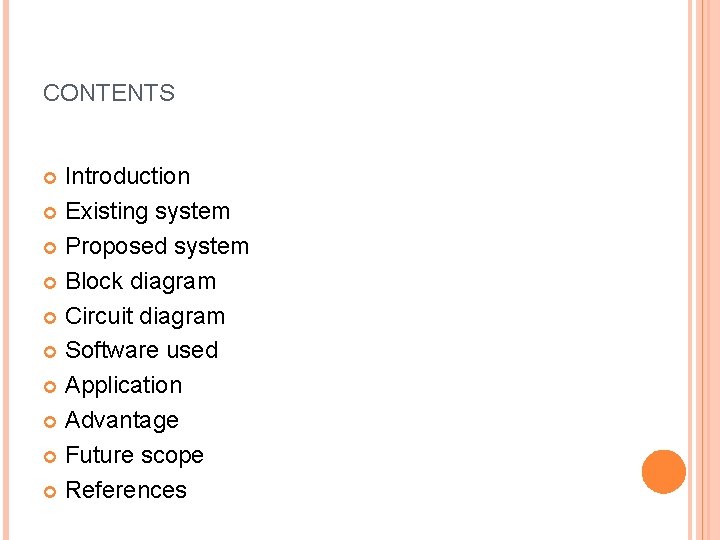Select the Software used item
720x540 pixels.
point(141,350)
